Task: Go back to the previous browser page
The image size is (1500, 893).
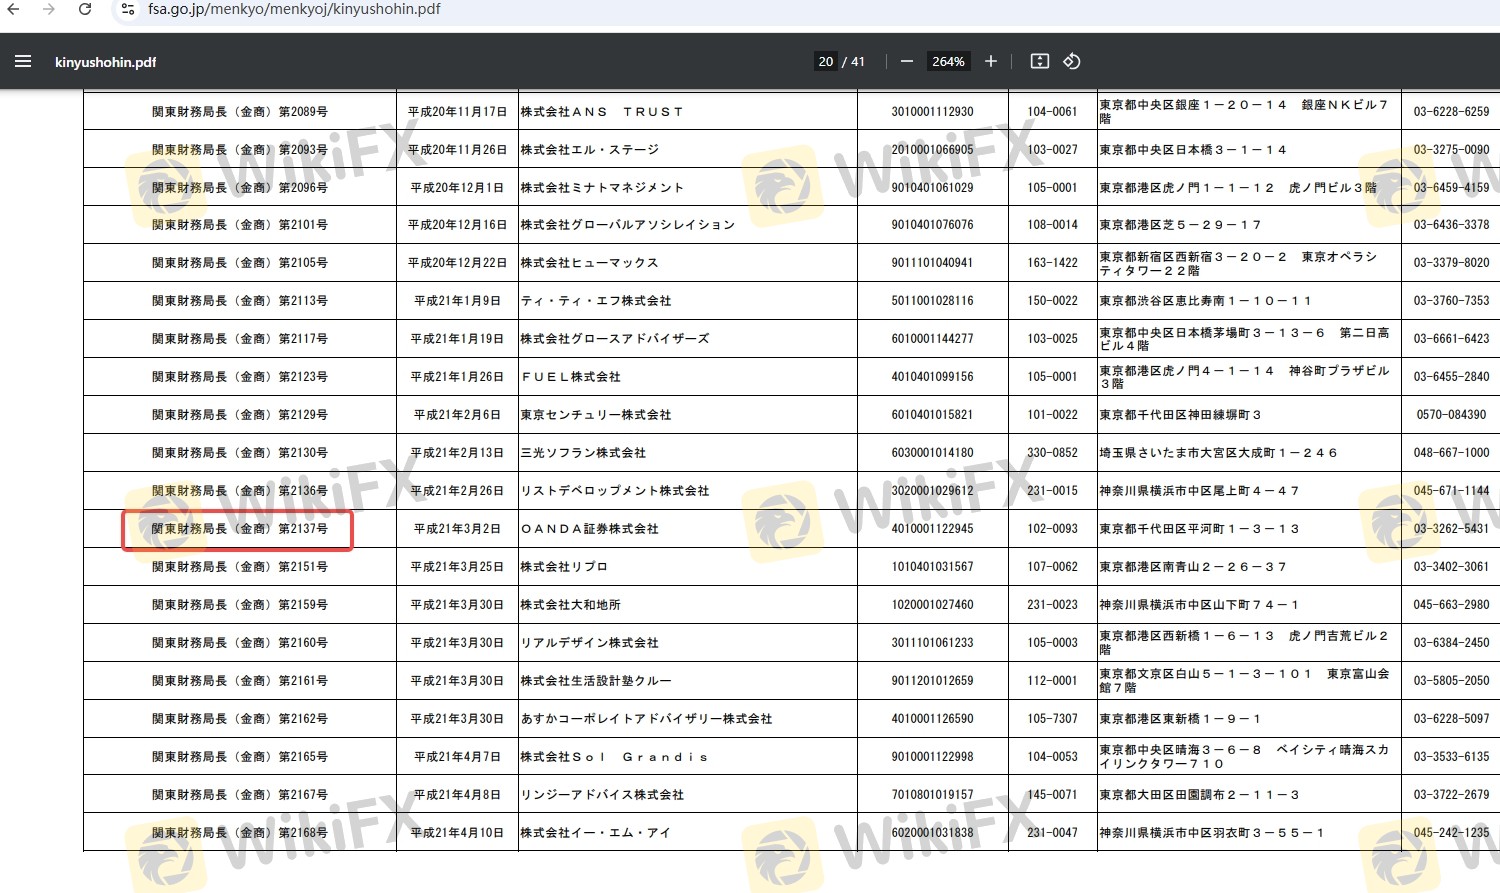Action: click(13, 9)
